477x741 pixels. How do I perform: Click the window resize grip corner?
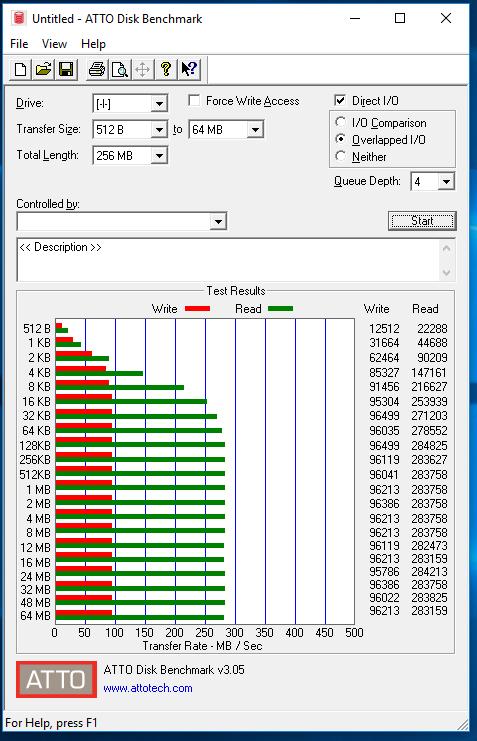pos(462,724)
